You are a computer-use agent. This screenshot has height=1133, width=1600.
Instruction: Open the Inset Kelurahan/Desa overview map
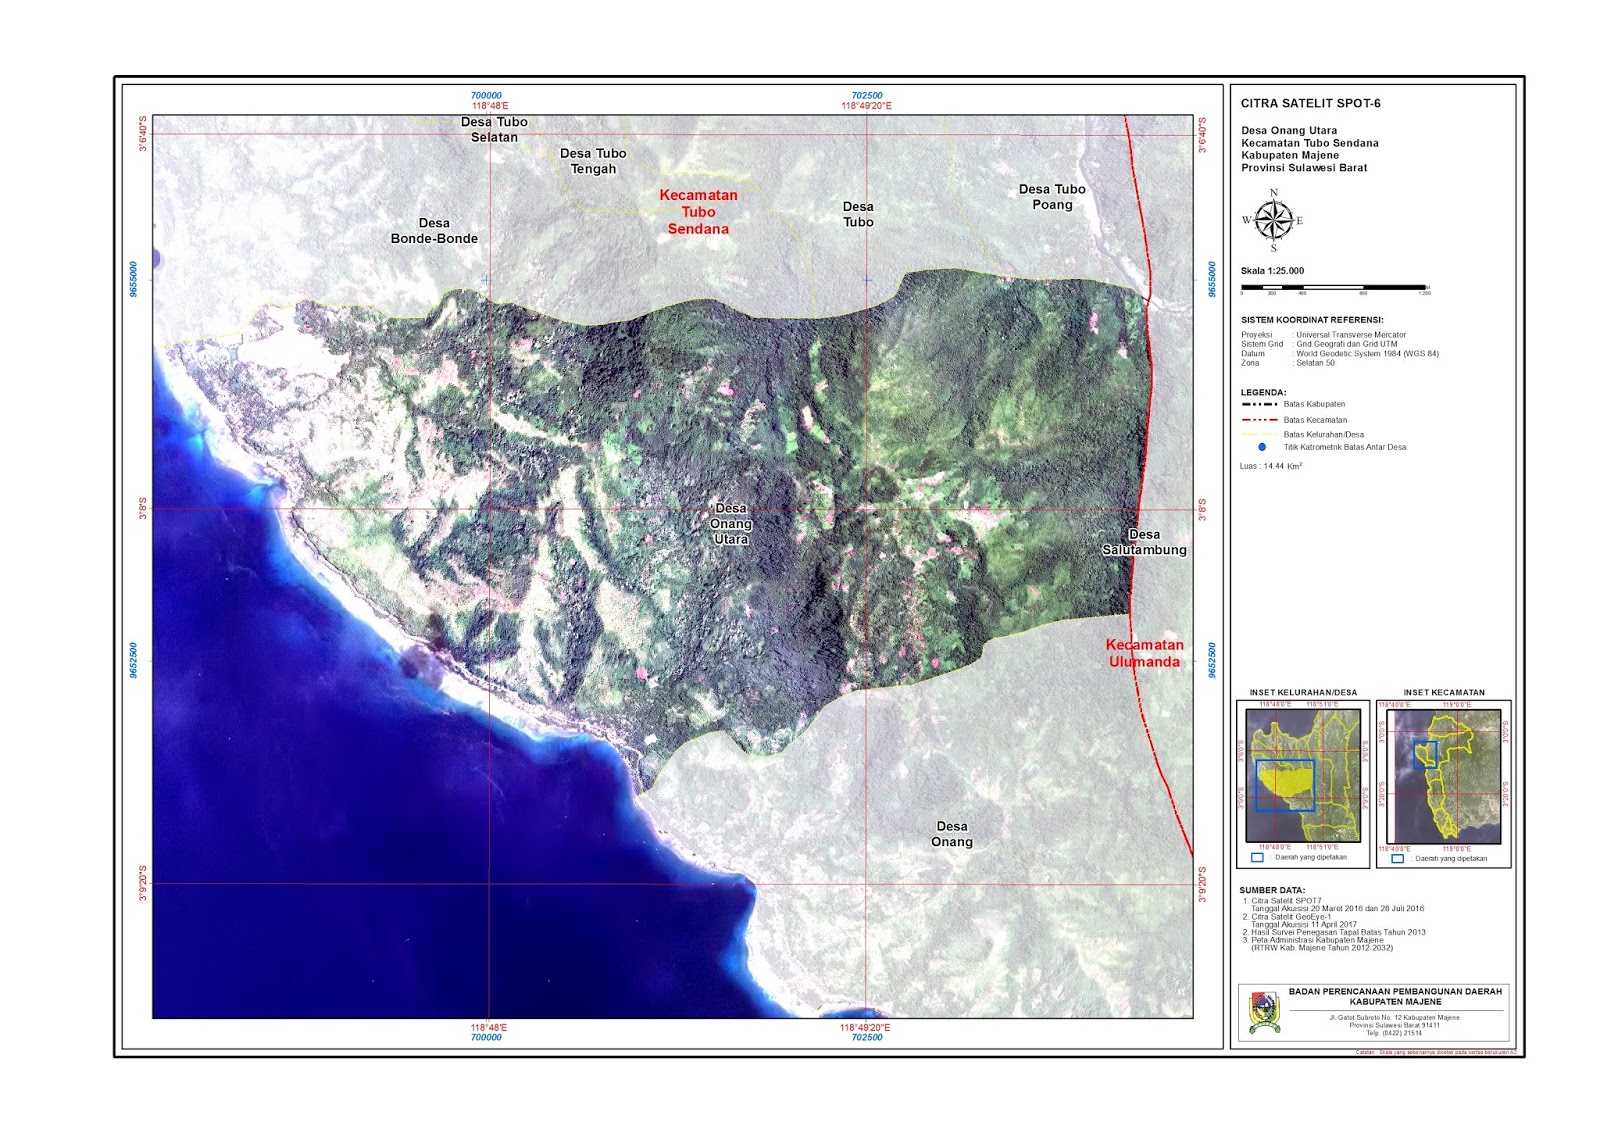coord(1303,775)
